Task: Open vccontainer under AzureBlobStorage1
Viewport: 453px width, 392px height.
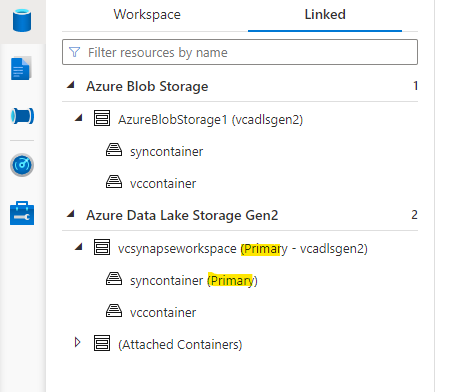Action: 163,184
